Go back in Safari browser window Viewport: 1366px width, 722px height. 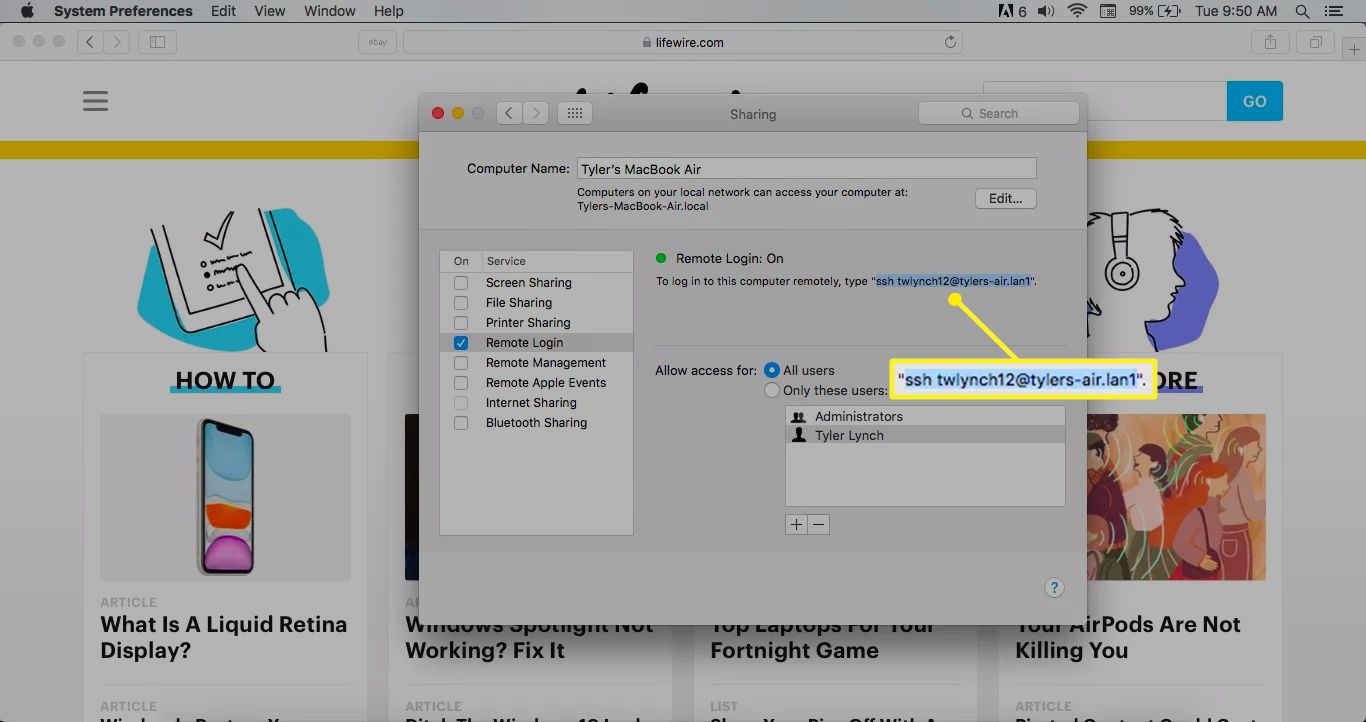click(90, 42)
